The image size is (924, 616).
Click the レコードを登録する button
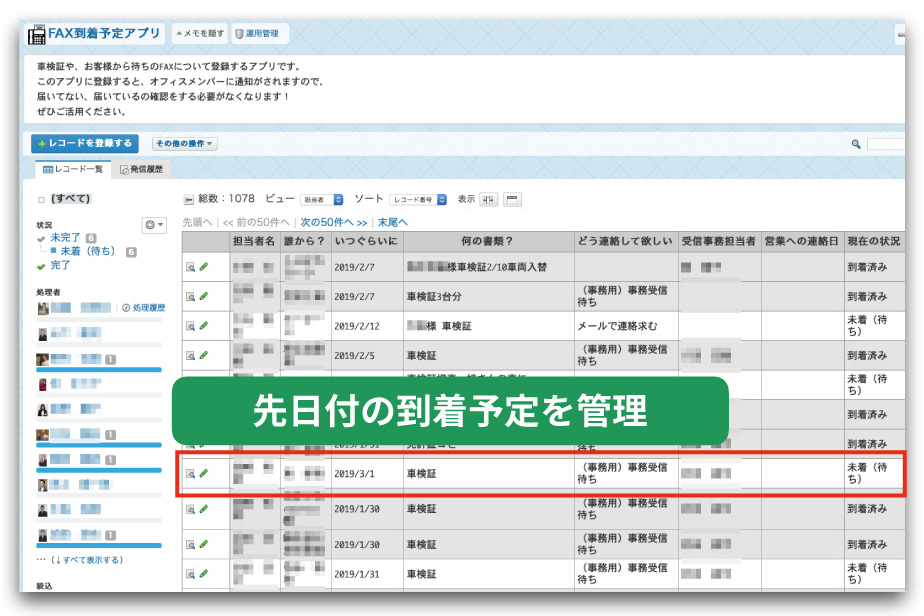click(85, 144)
